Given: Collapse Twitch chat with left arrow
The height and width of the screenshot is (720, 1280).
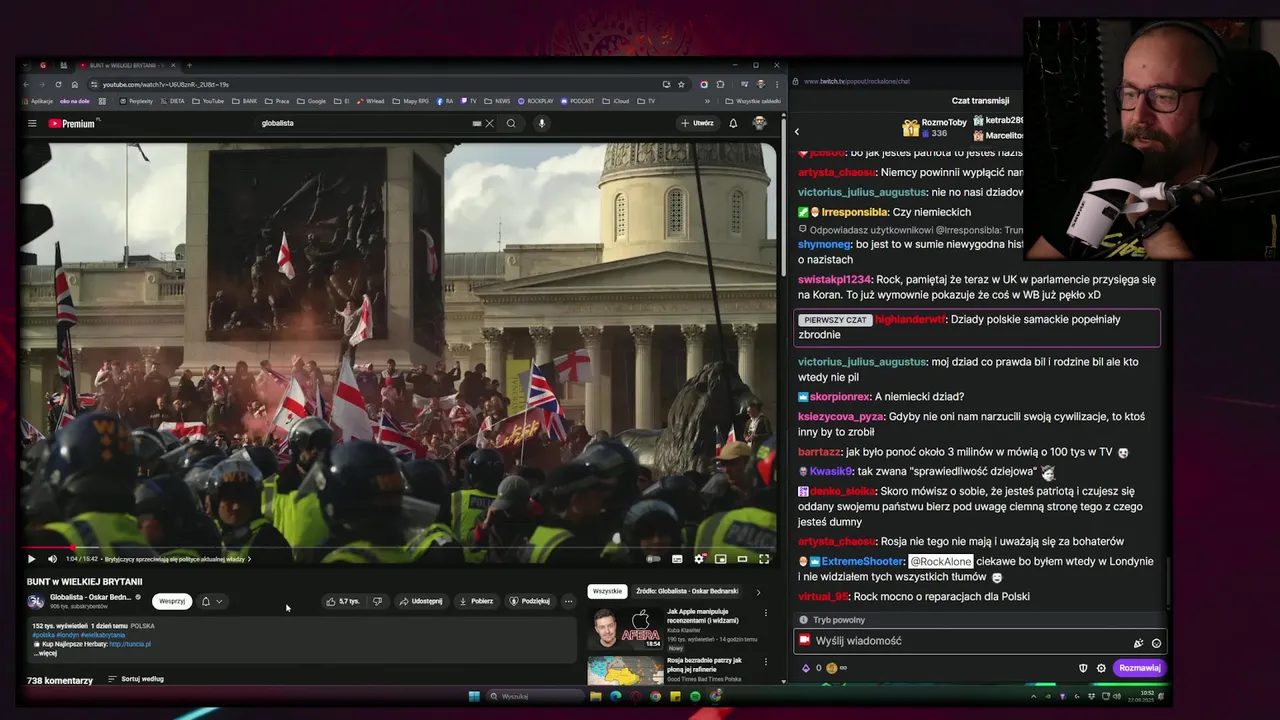Looking at the screenshot, I should pyautogui.click(x=797, y=131).
